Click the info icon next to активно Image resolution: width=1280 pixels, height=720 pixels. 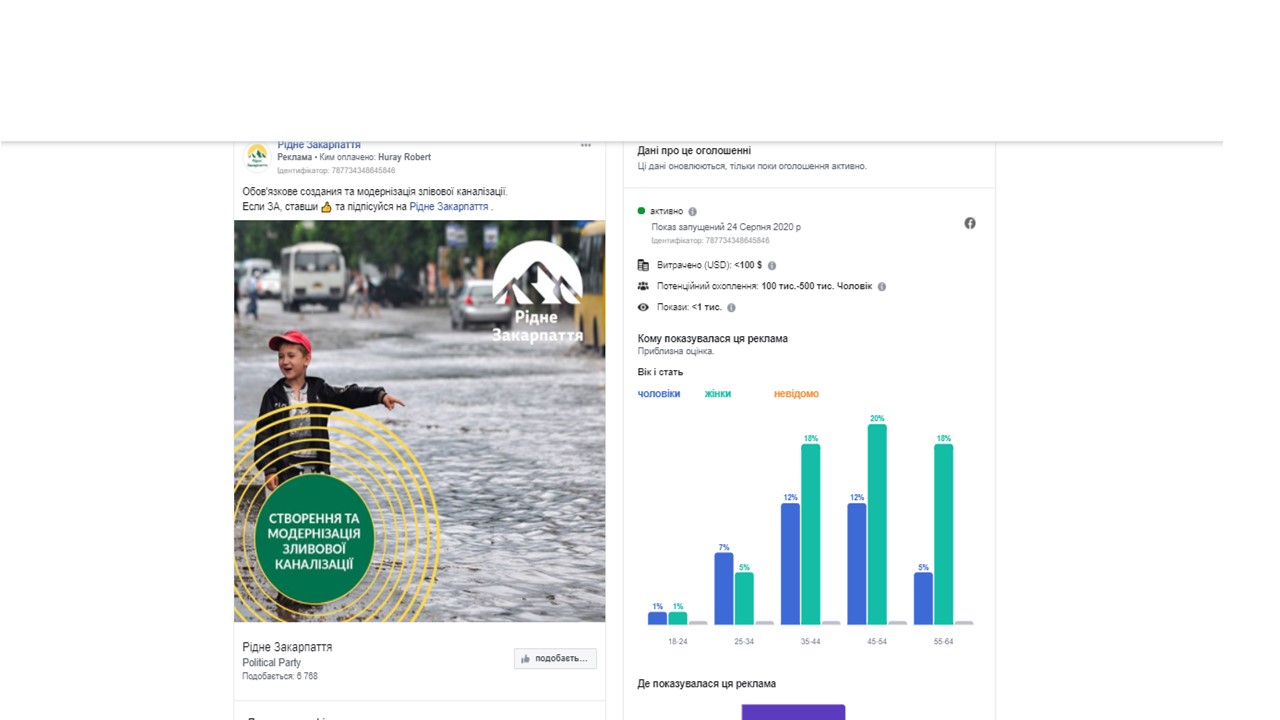693,212
